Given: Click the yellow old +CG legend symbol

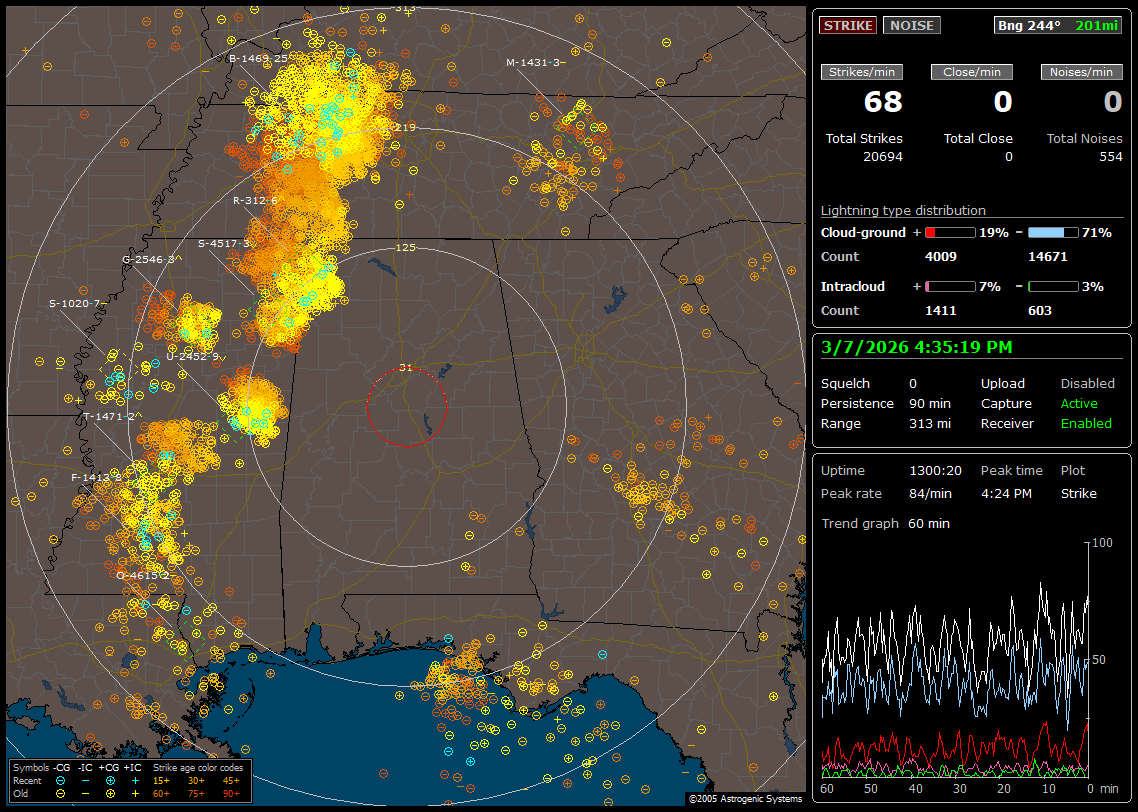Looking at the screenshot, I should tap(110, 793).
